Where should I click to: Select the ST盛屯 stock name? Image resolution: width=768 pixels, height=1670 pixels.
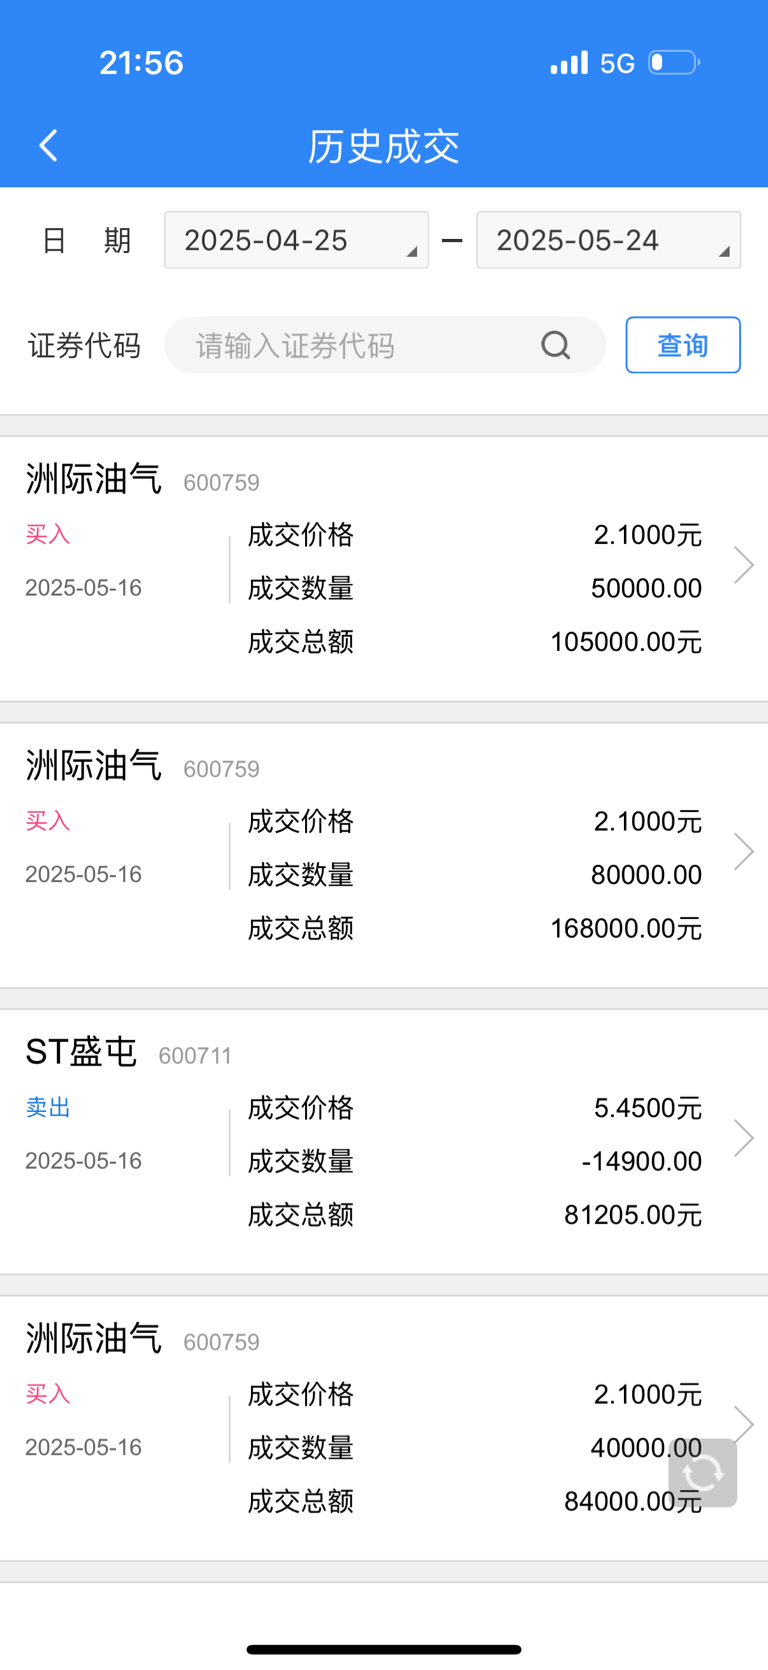click(81, 1052)
